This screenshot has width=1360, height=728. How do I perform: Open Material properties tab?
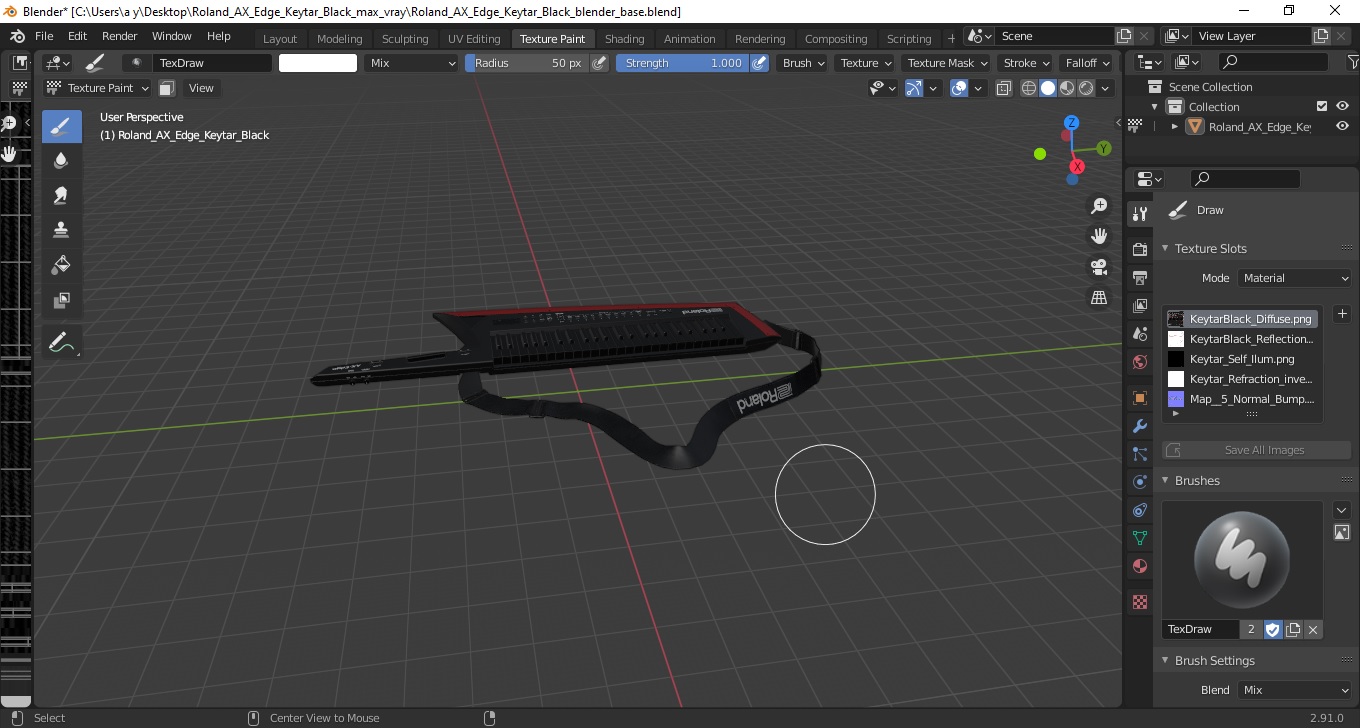click(1139, 566)
